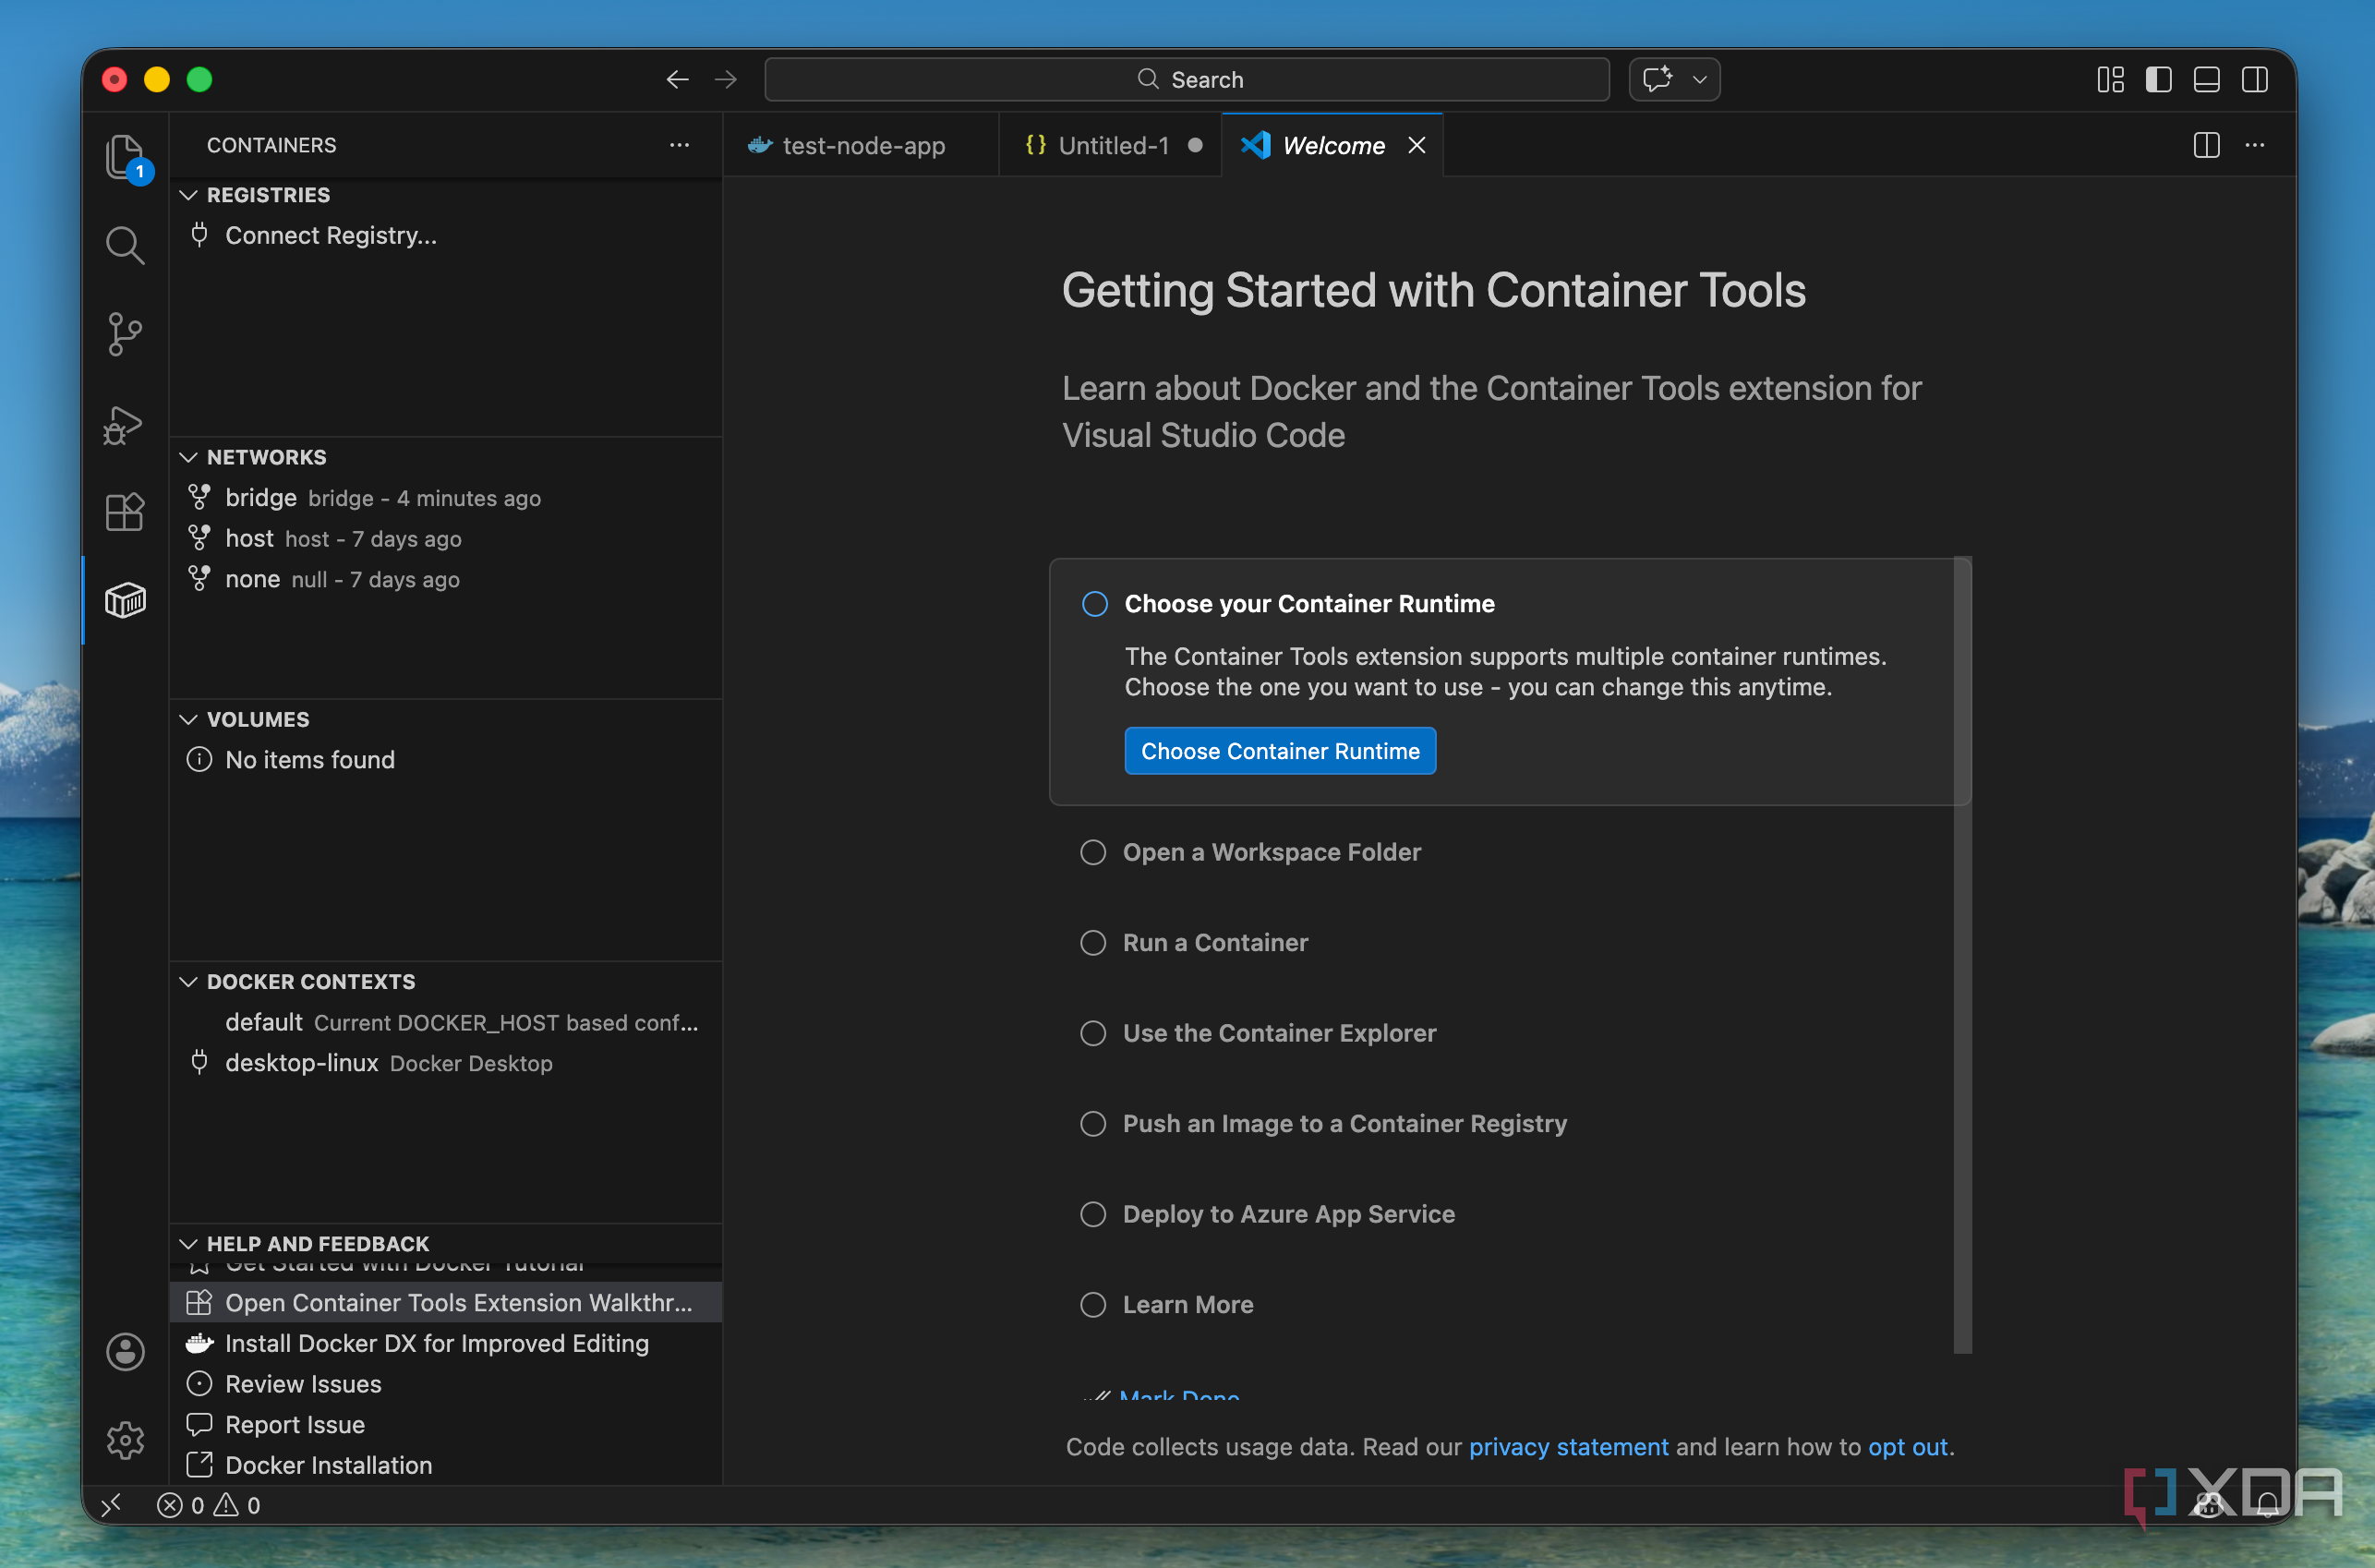Image resolution: width=2375 pixels, height=1568 pixels.
Task: Mark the Choose your Container Runtime step circle
Action: click(x=1095, y=604)
